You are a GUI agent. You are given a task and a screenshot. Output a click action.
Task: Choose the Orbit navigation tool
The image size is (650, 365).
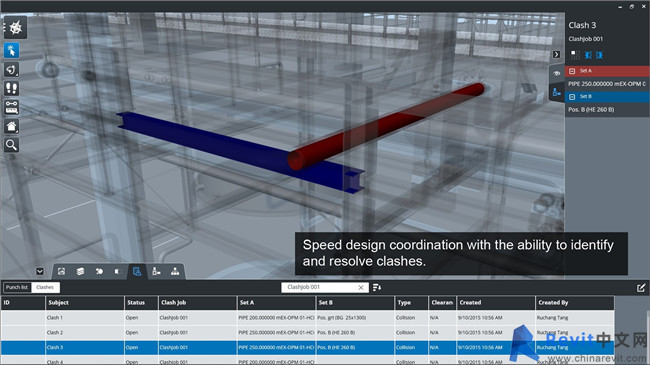click(x=12, y=70)
